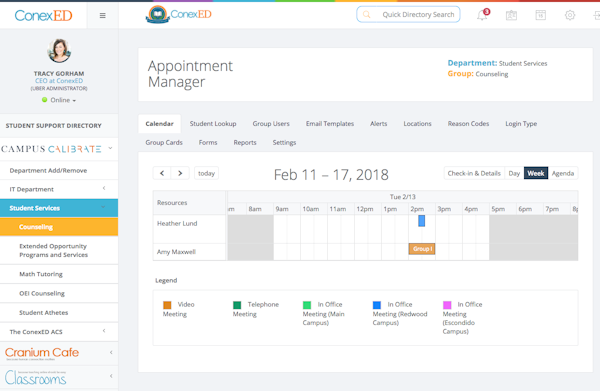Switch to the Forms tab

208,142
